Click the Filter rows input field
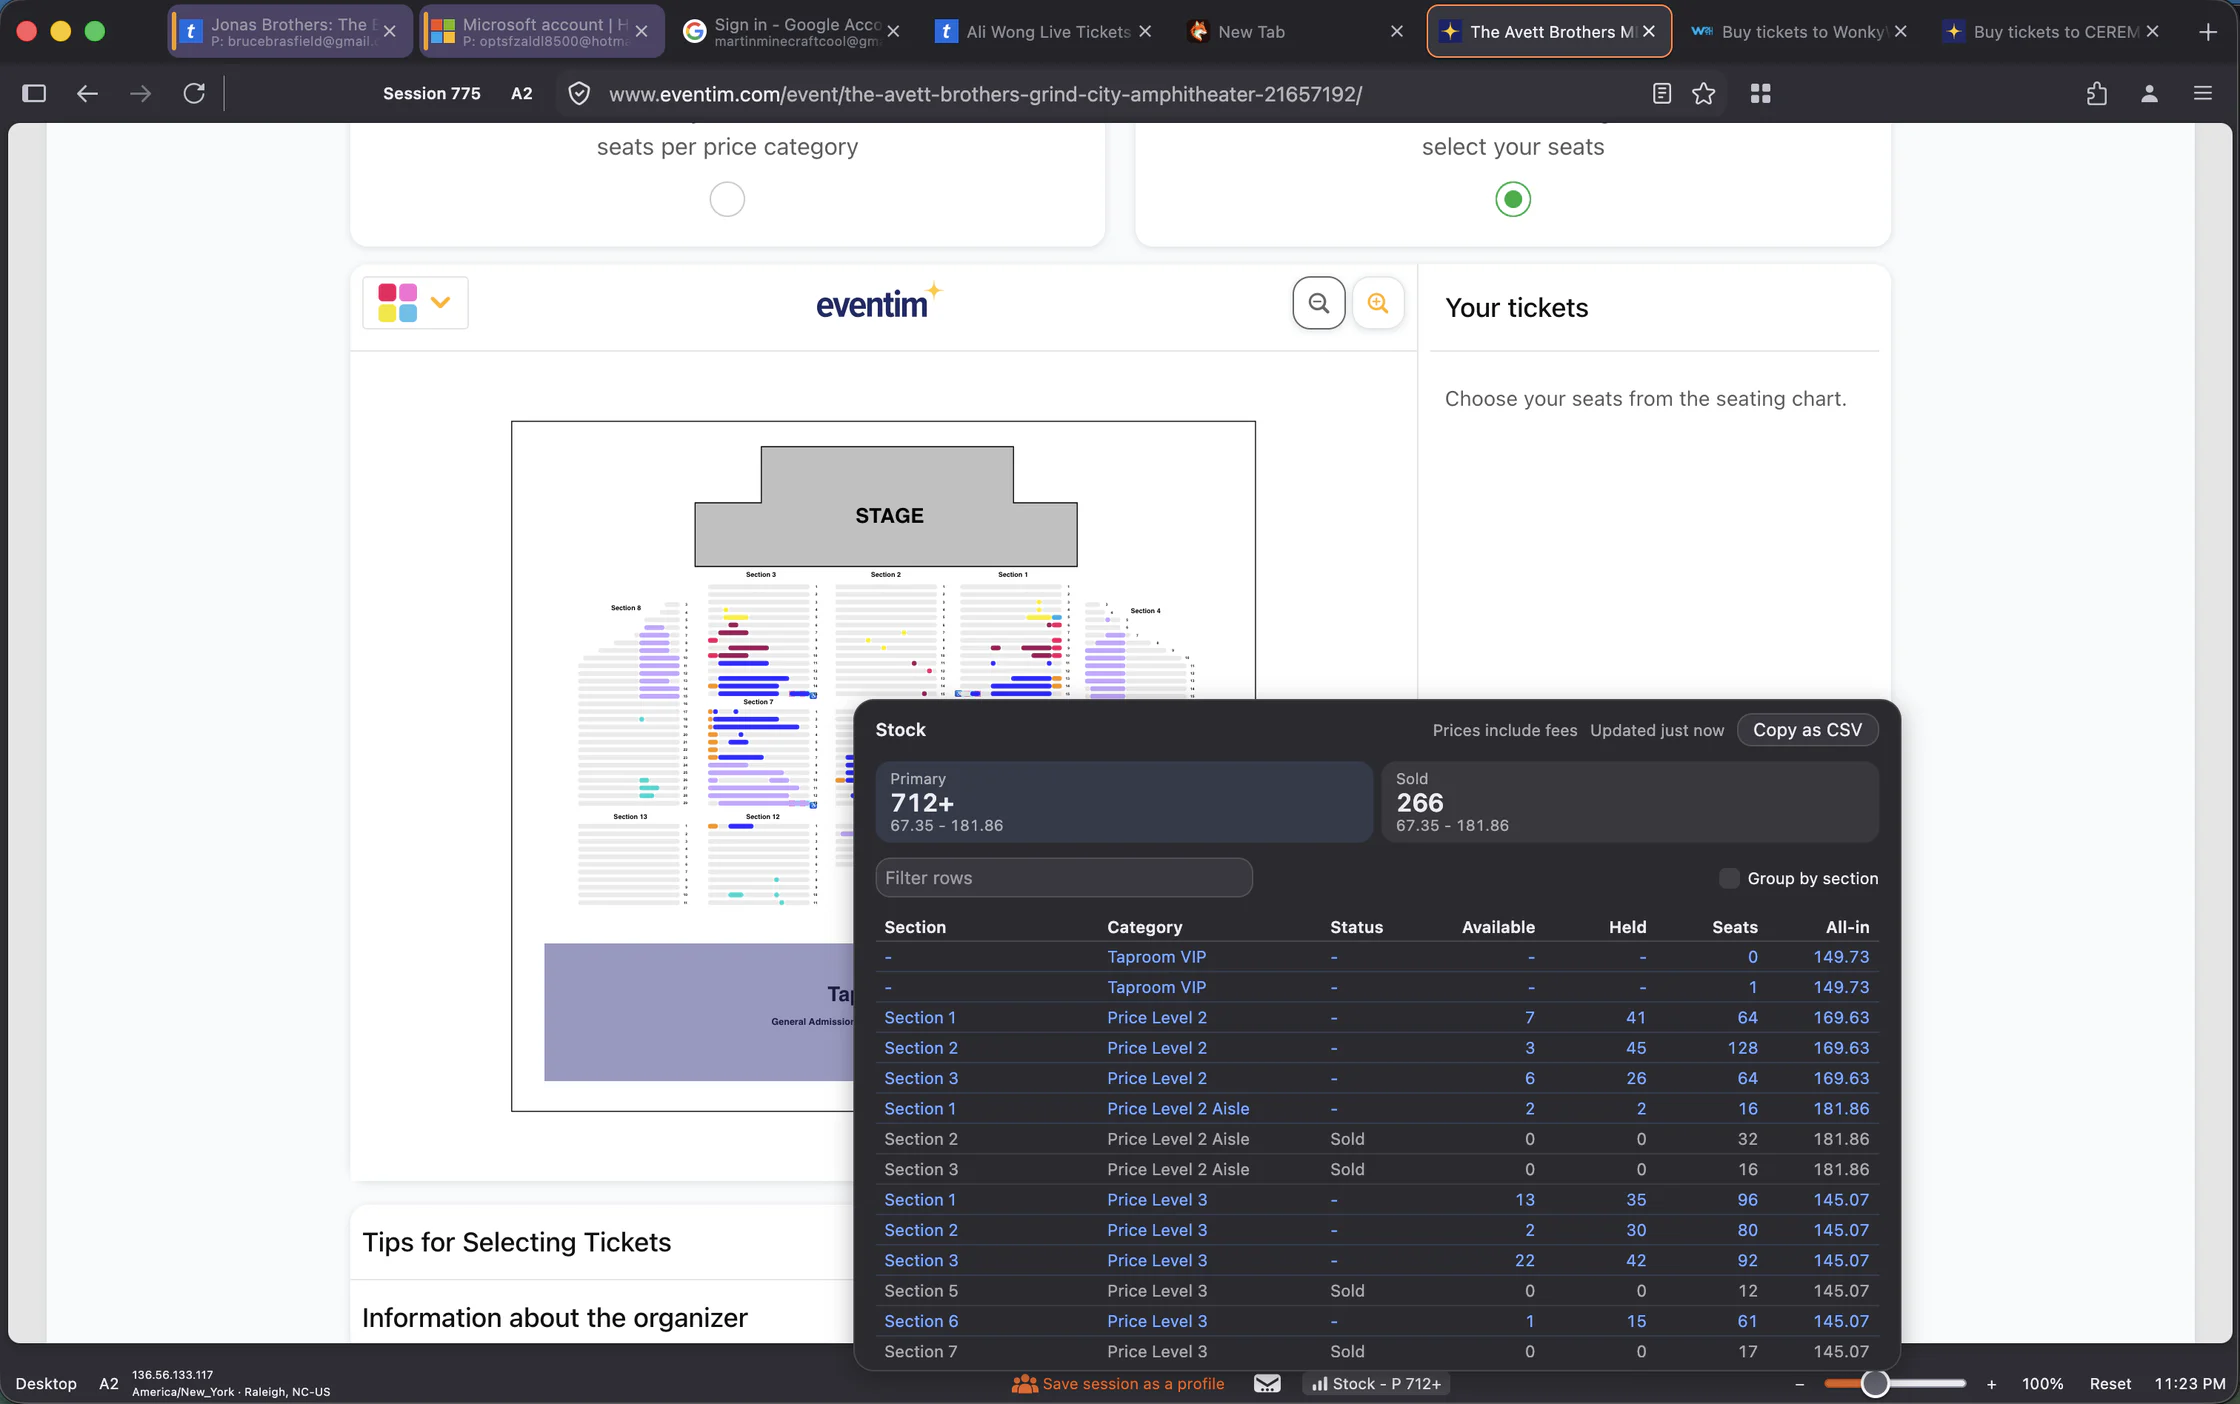The height and width of the screenshot is (1404, 2240). click(x=1064, y=878)
